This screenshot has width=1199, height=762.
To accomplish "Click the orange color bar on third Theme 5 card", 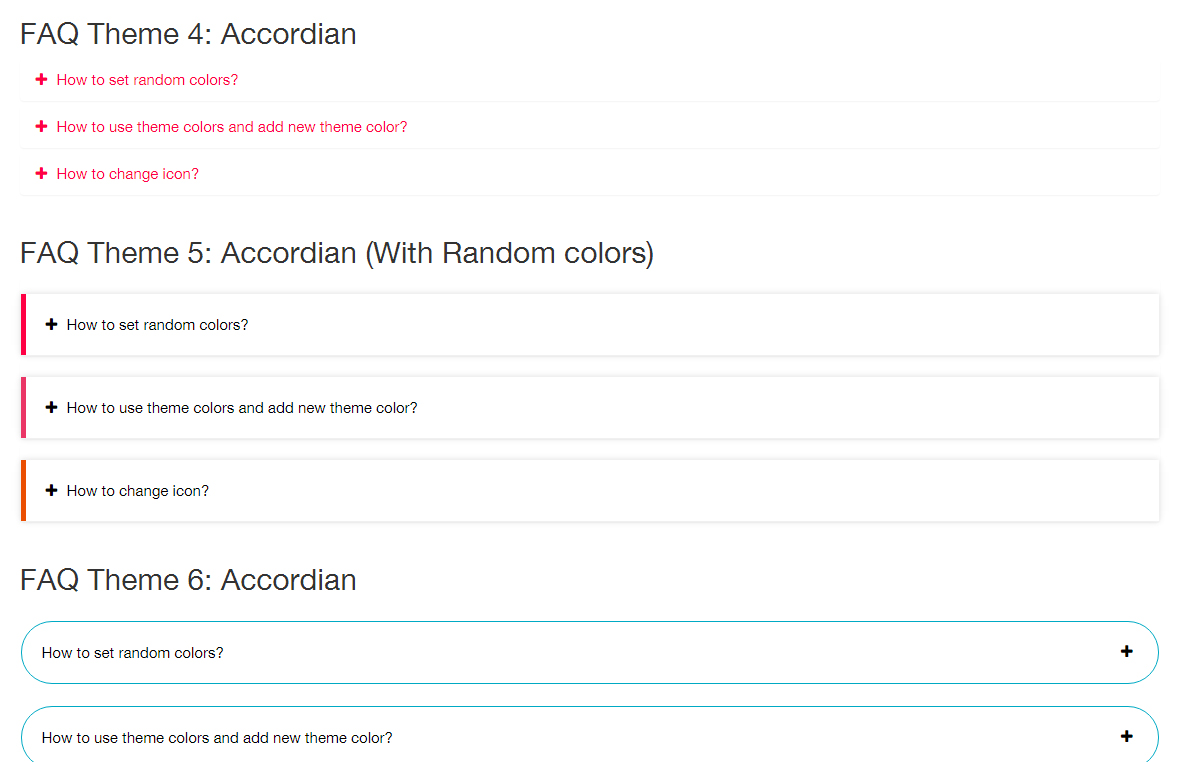I will (x=23, y=490).
